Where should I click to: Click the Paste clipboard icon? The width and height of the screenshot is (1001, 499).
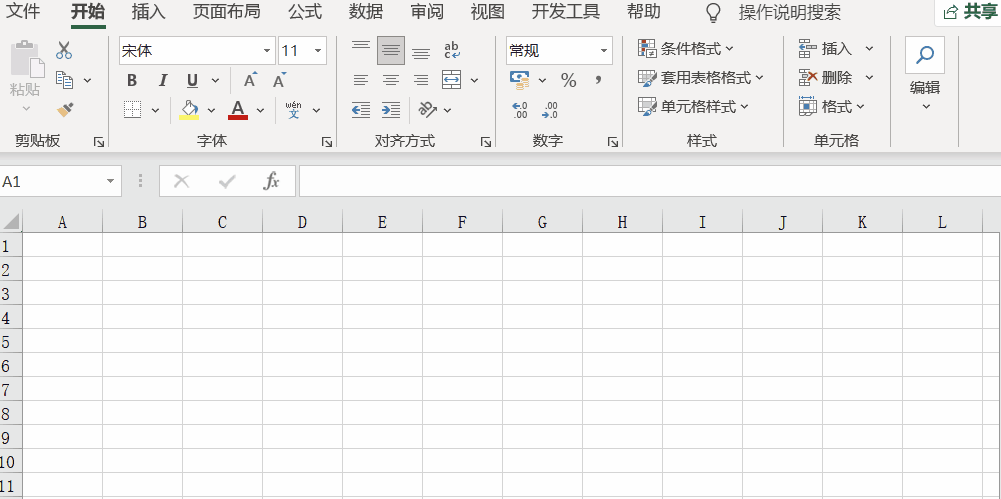[27, 60]
